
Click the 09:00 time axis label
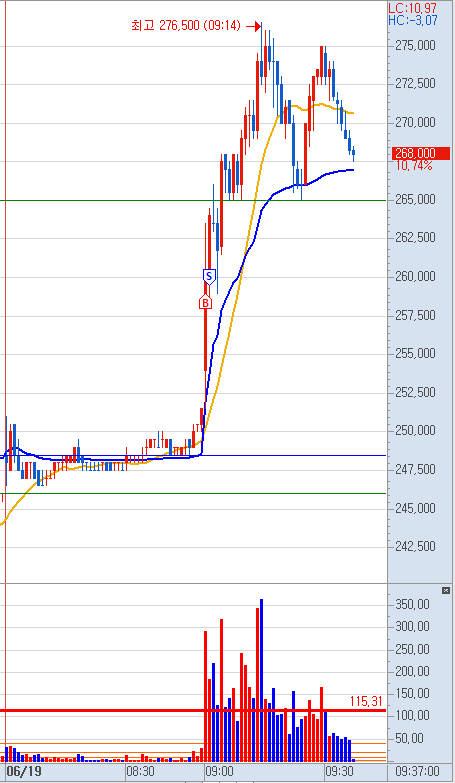220,771
